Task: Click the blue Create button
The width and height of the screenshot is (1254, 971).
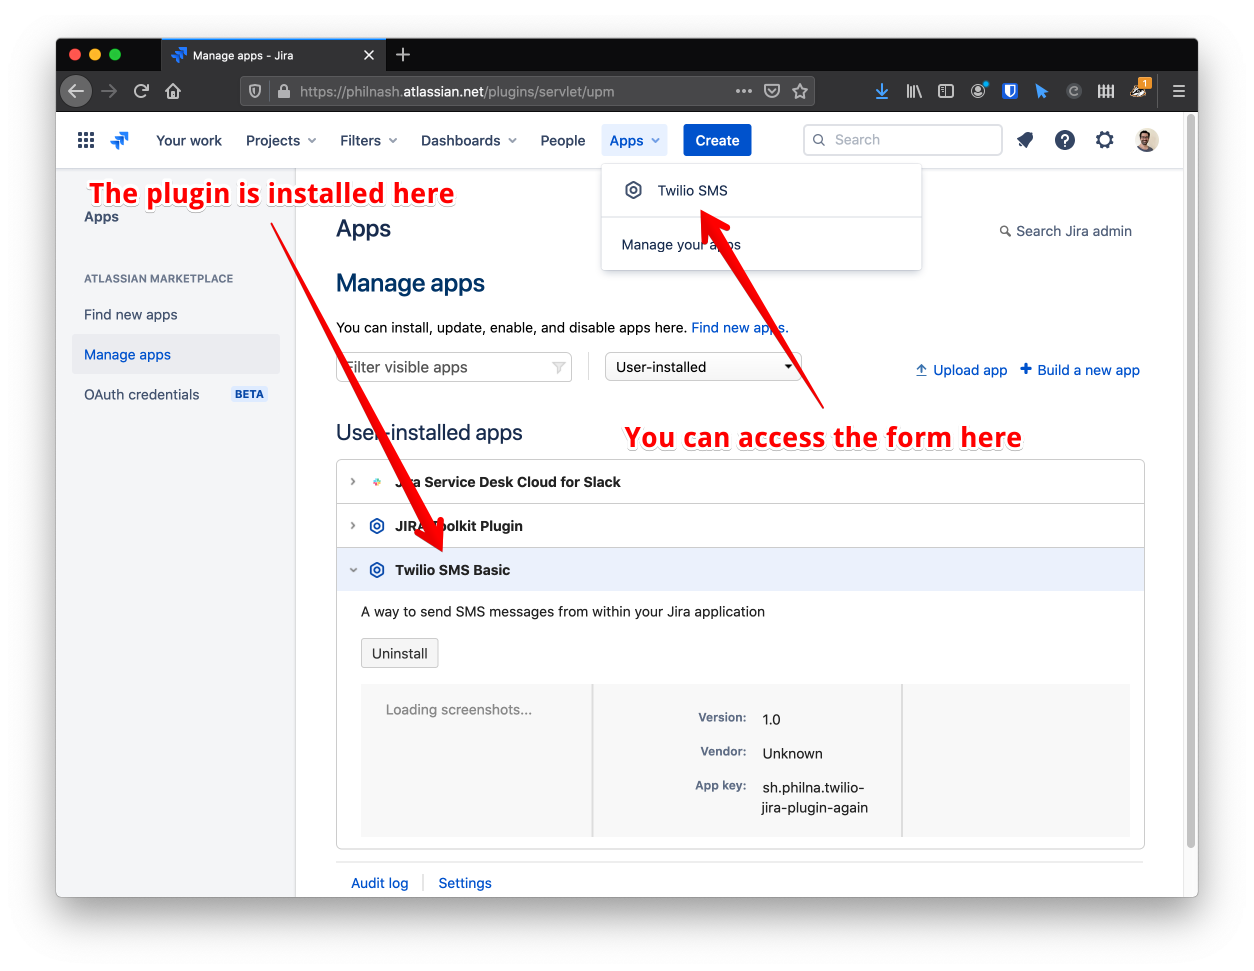Action: tap(717, 140)
